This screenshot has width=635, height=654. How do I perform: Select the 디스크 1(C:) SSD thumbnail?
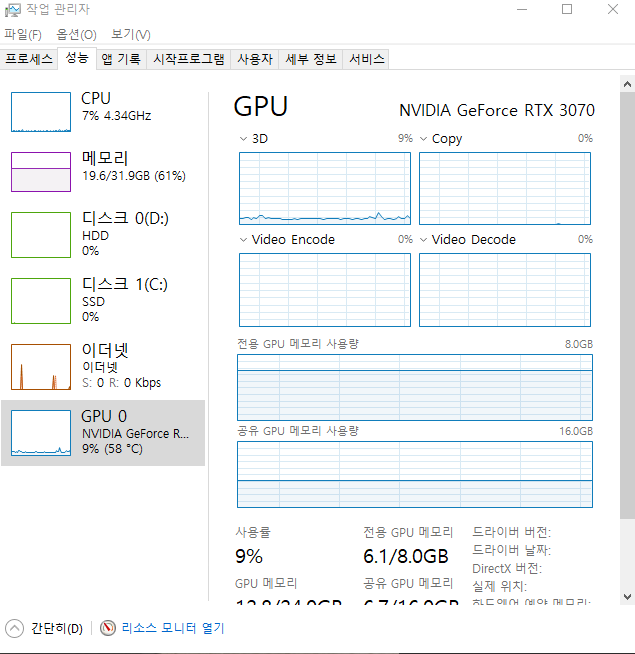click(41, 301)
